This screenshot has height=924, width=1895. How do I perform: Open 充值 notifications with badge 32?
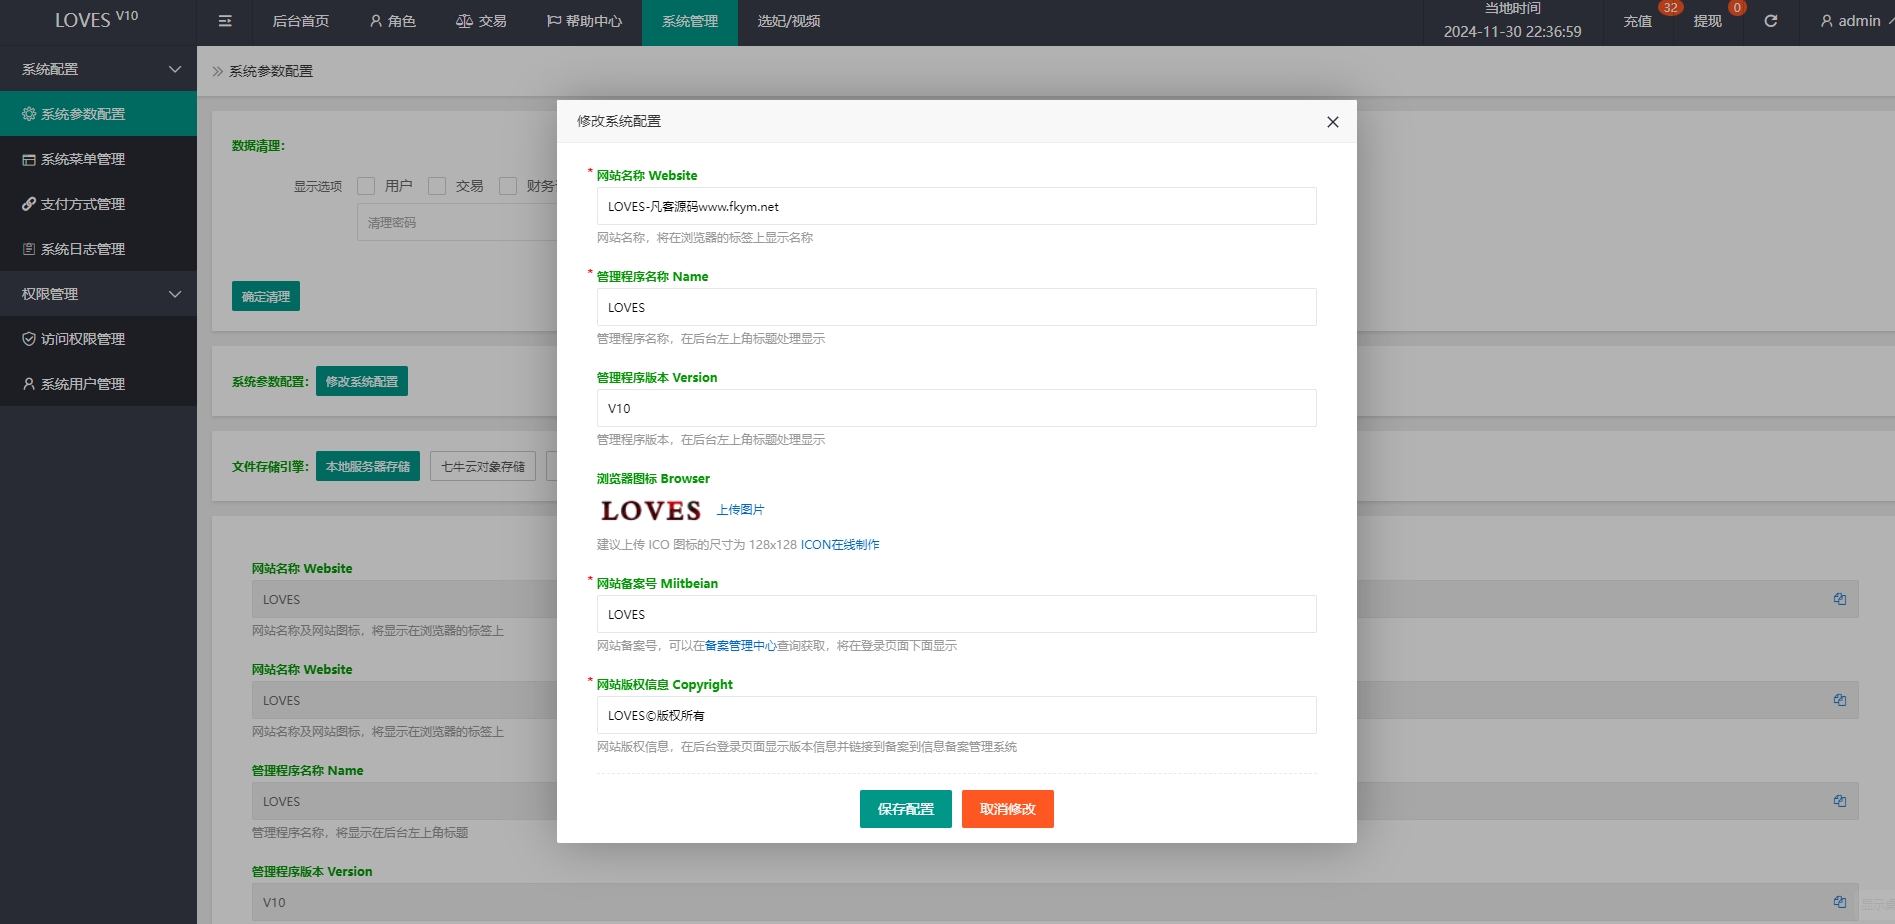(x=1638, y=21)
